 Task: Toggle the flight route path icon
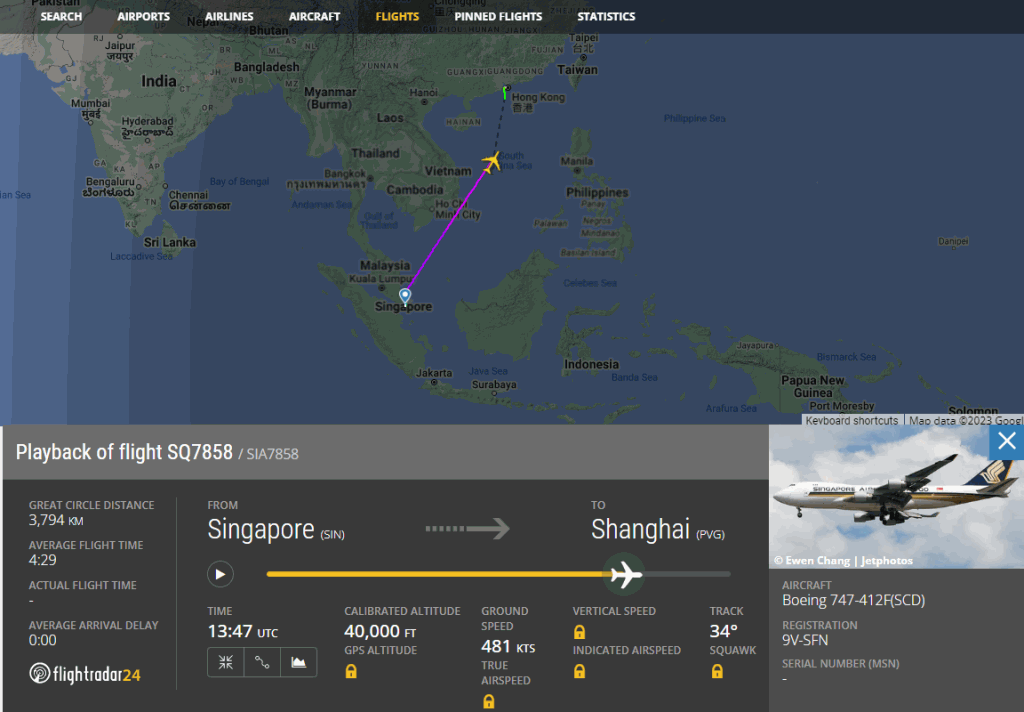[262, 662]
